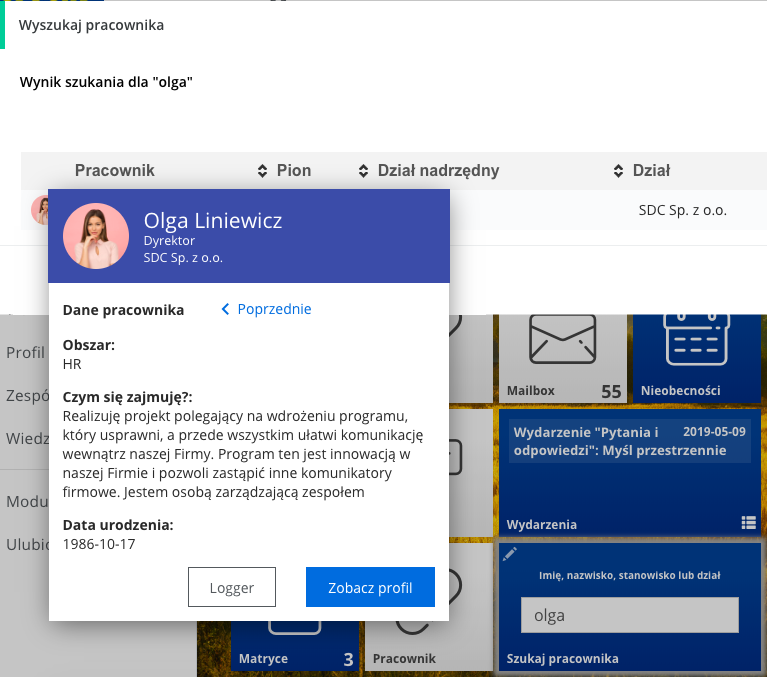
Task: Sort results by the Pion column arrows
Action: coord(363,171)
